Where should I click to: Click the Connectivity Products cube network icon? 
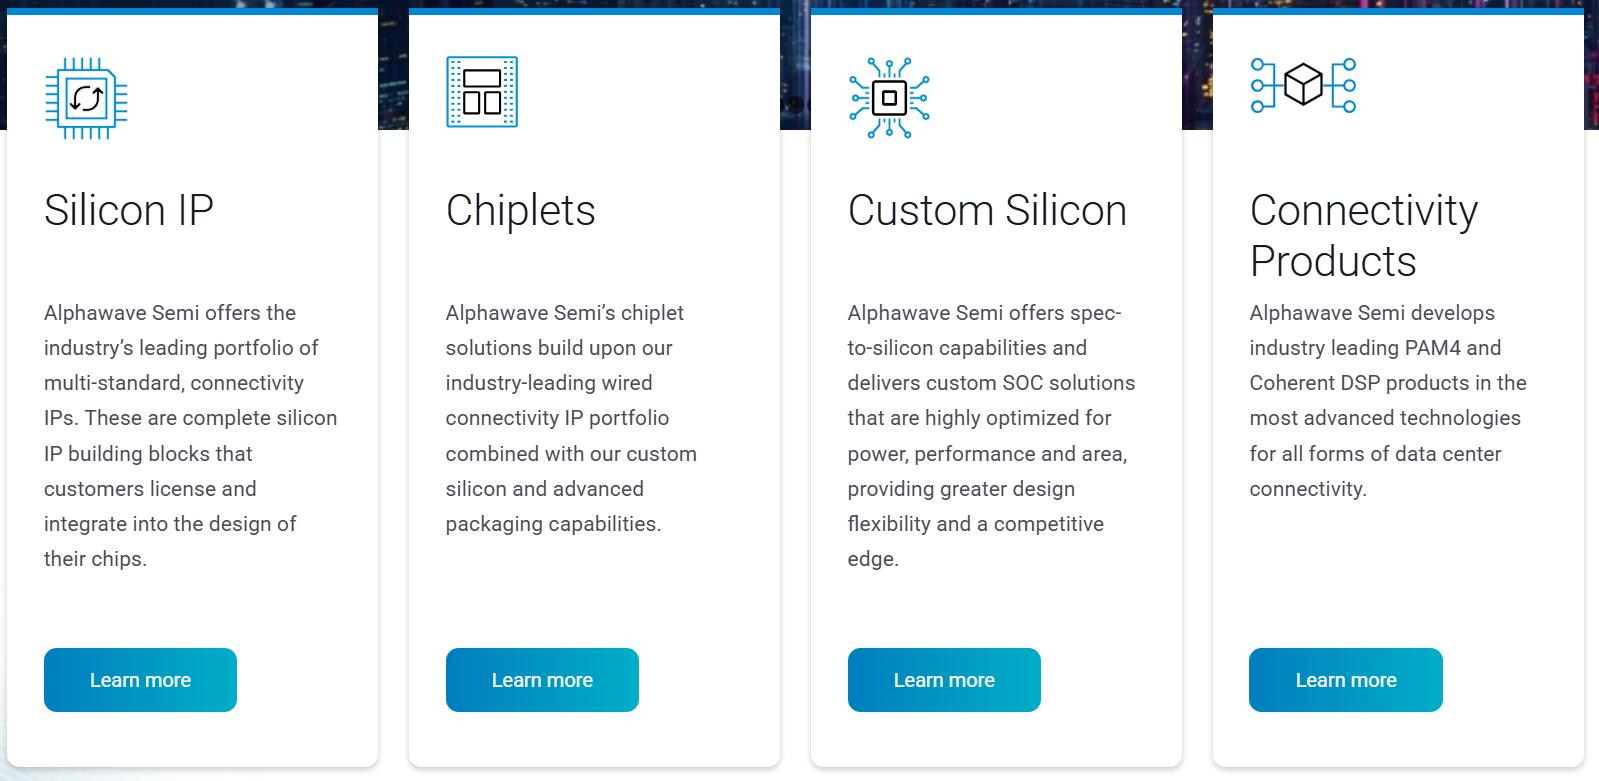[x=1303, y=84]
